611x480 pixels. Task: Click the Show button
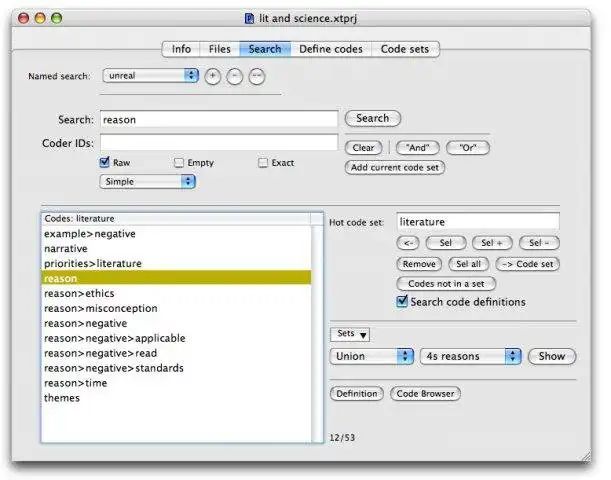pos(552,356)
